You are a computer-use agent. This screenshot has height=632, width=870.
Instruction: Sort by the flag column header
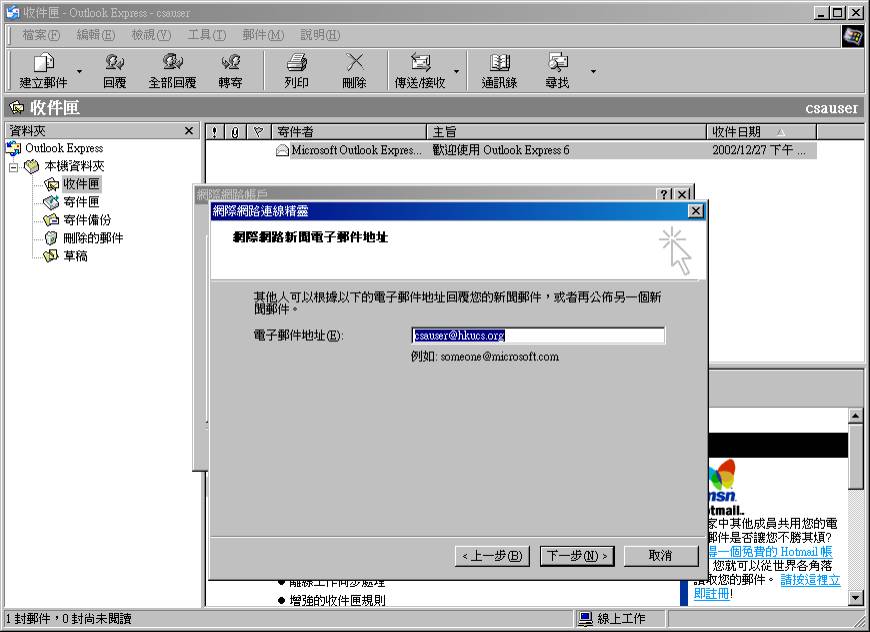point(258,132)
